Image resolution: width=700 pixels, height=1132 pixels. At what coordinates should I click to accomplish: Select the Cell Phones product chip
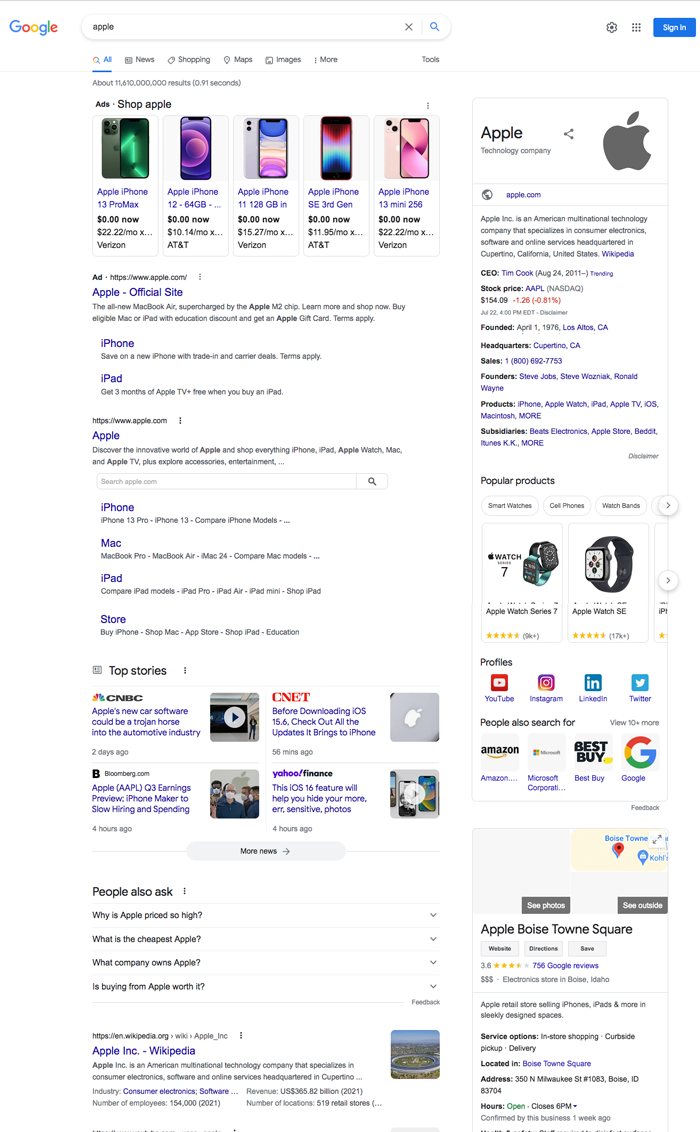click(567, 506)
